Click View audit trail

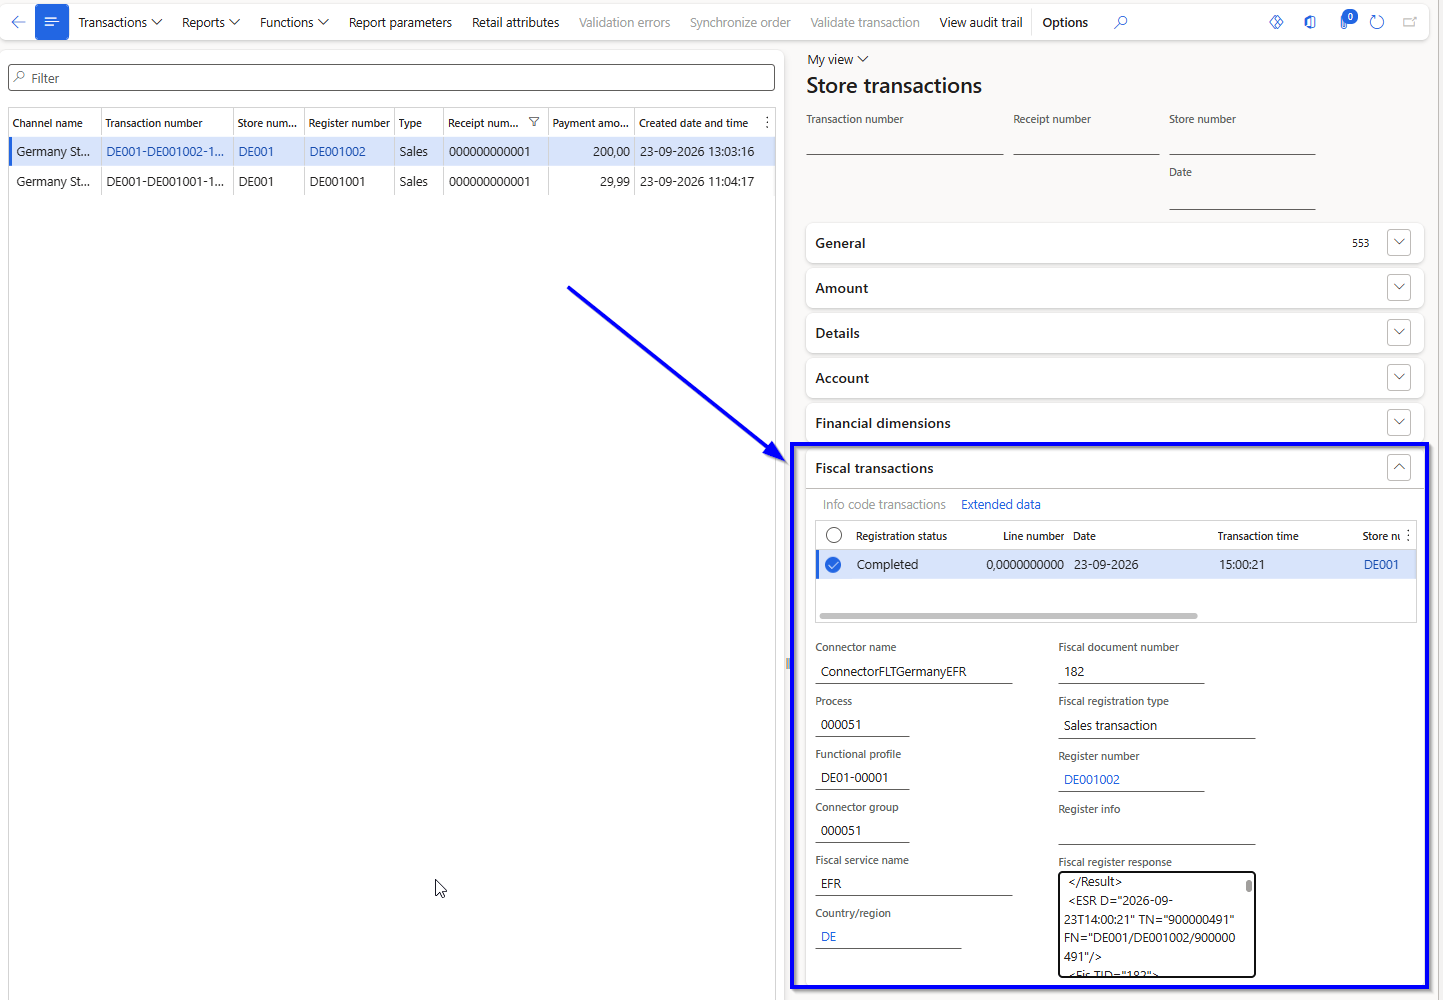(981, 22)
